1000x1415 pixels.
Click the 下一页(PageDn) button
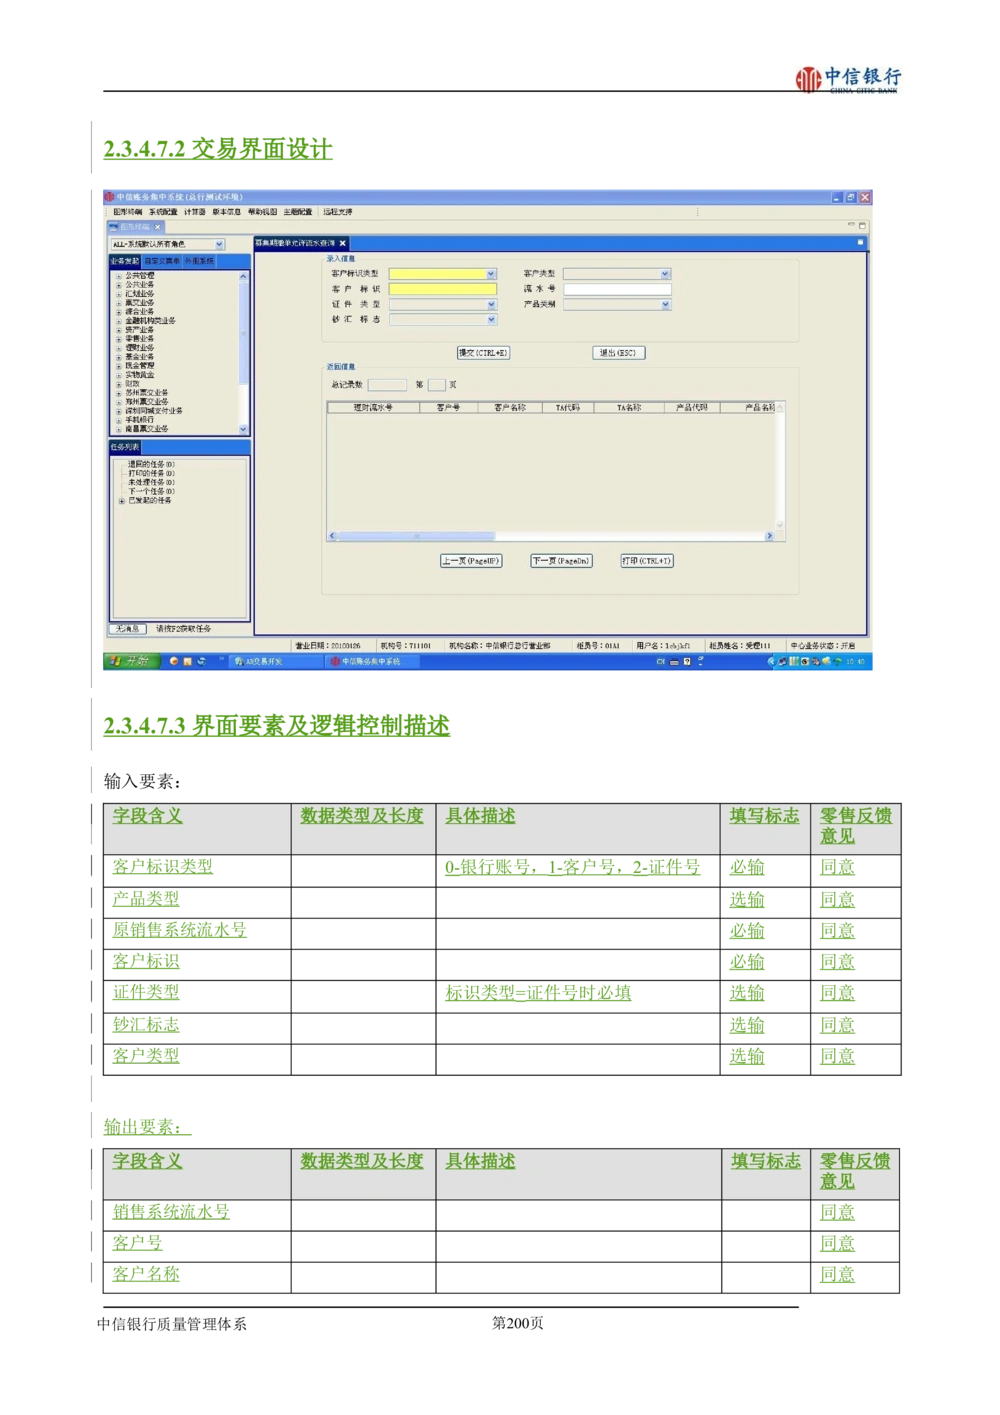click(x=561, y=561)
